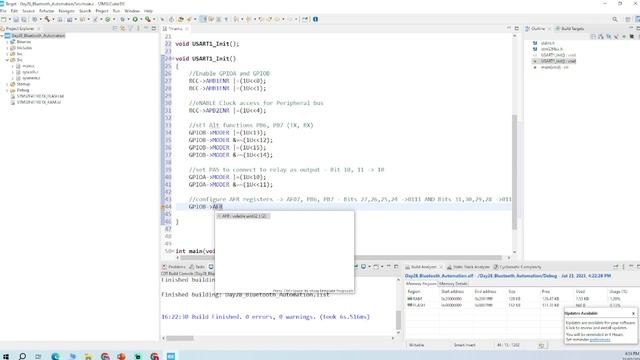Viewport: 640px width, 360px height.
Task: Expand the Includes folder
Action: click(x=7, y=48)
